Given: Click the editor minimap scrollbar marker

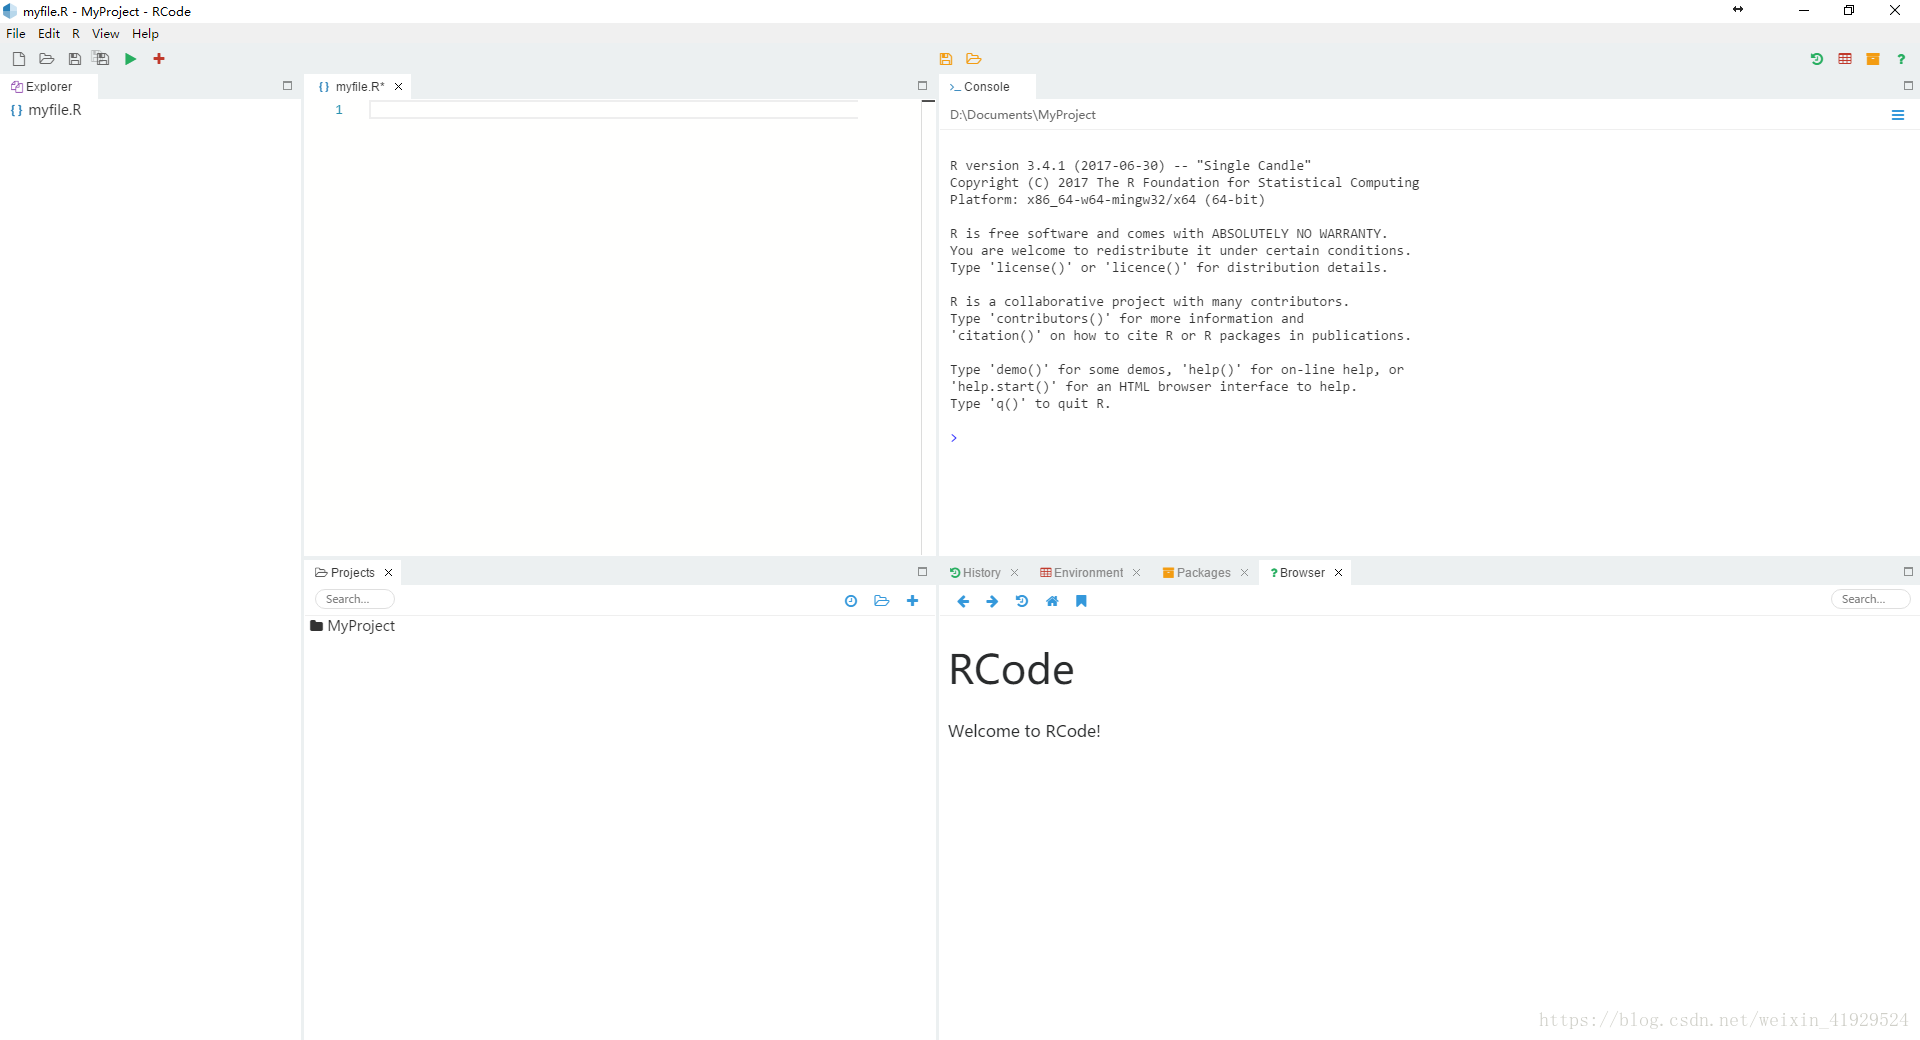Looking at the screenshot, I should pos(928,102).
